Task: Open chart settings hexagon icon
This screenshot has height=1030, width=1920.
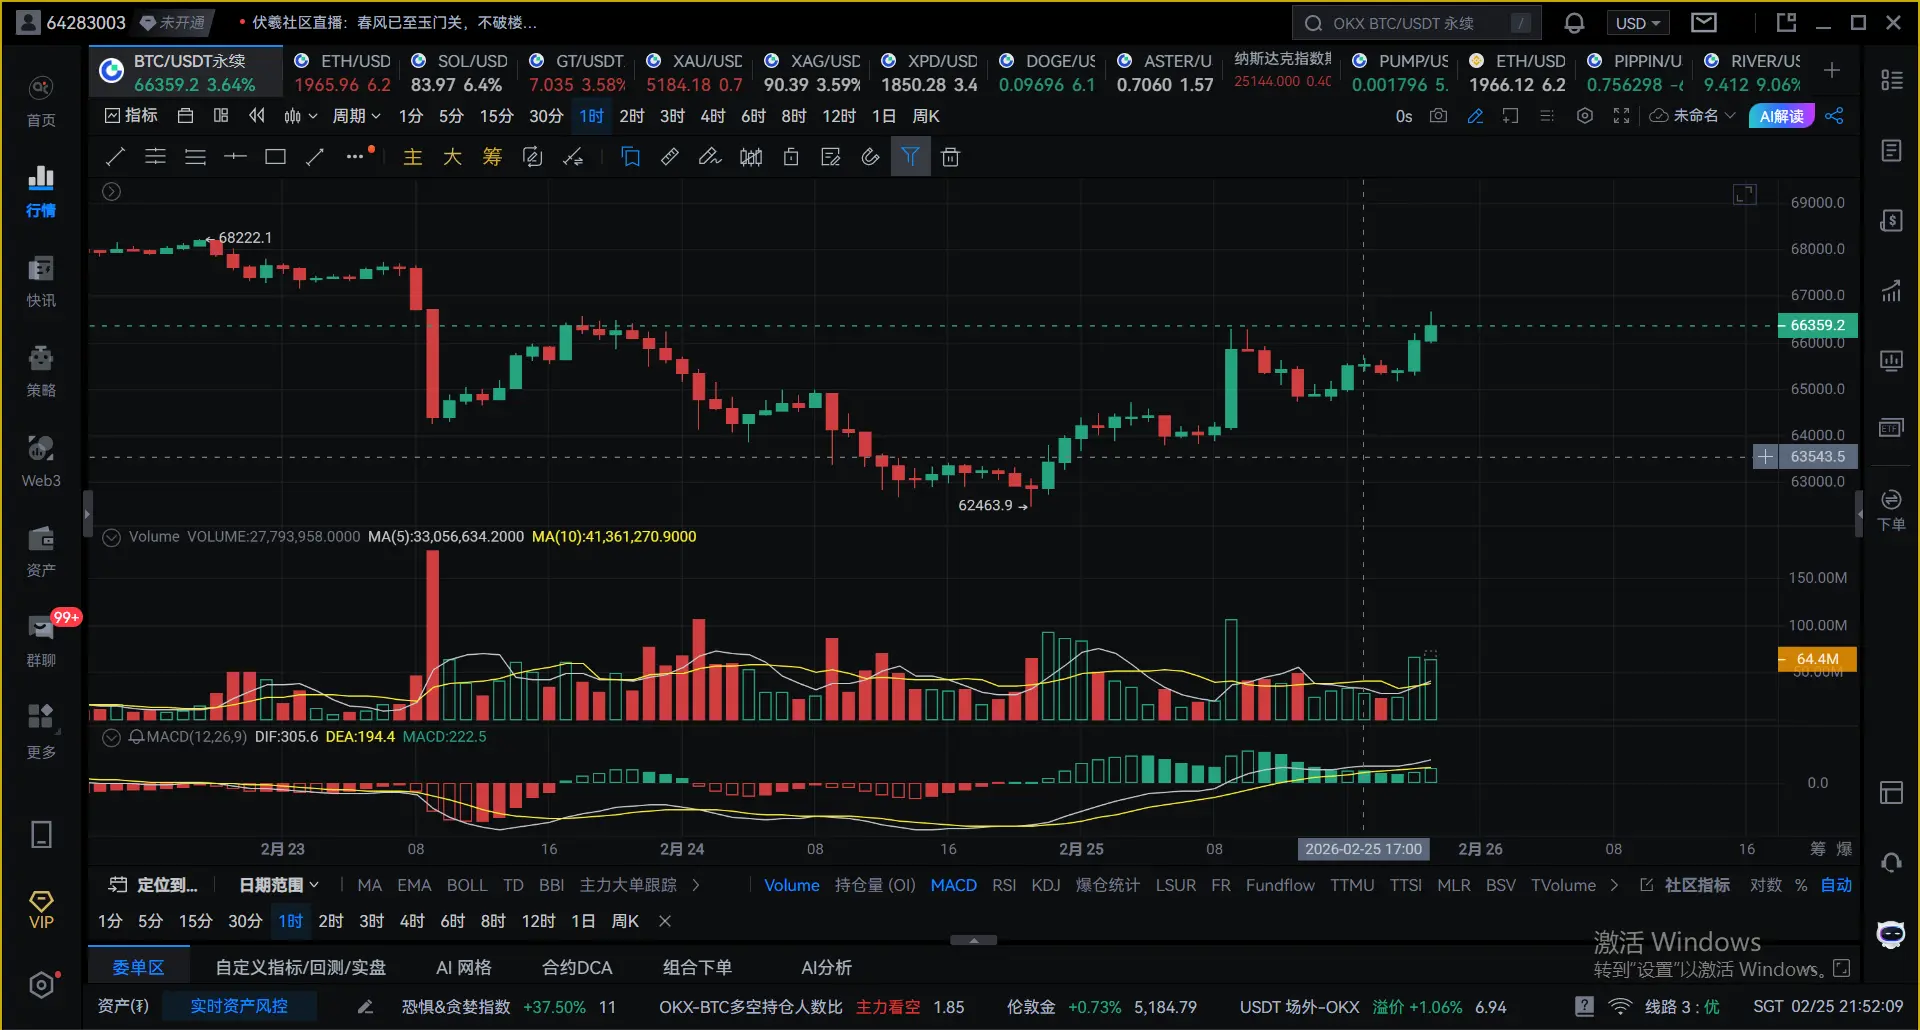Action: click(x=1584, y=116)
